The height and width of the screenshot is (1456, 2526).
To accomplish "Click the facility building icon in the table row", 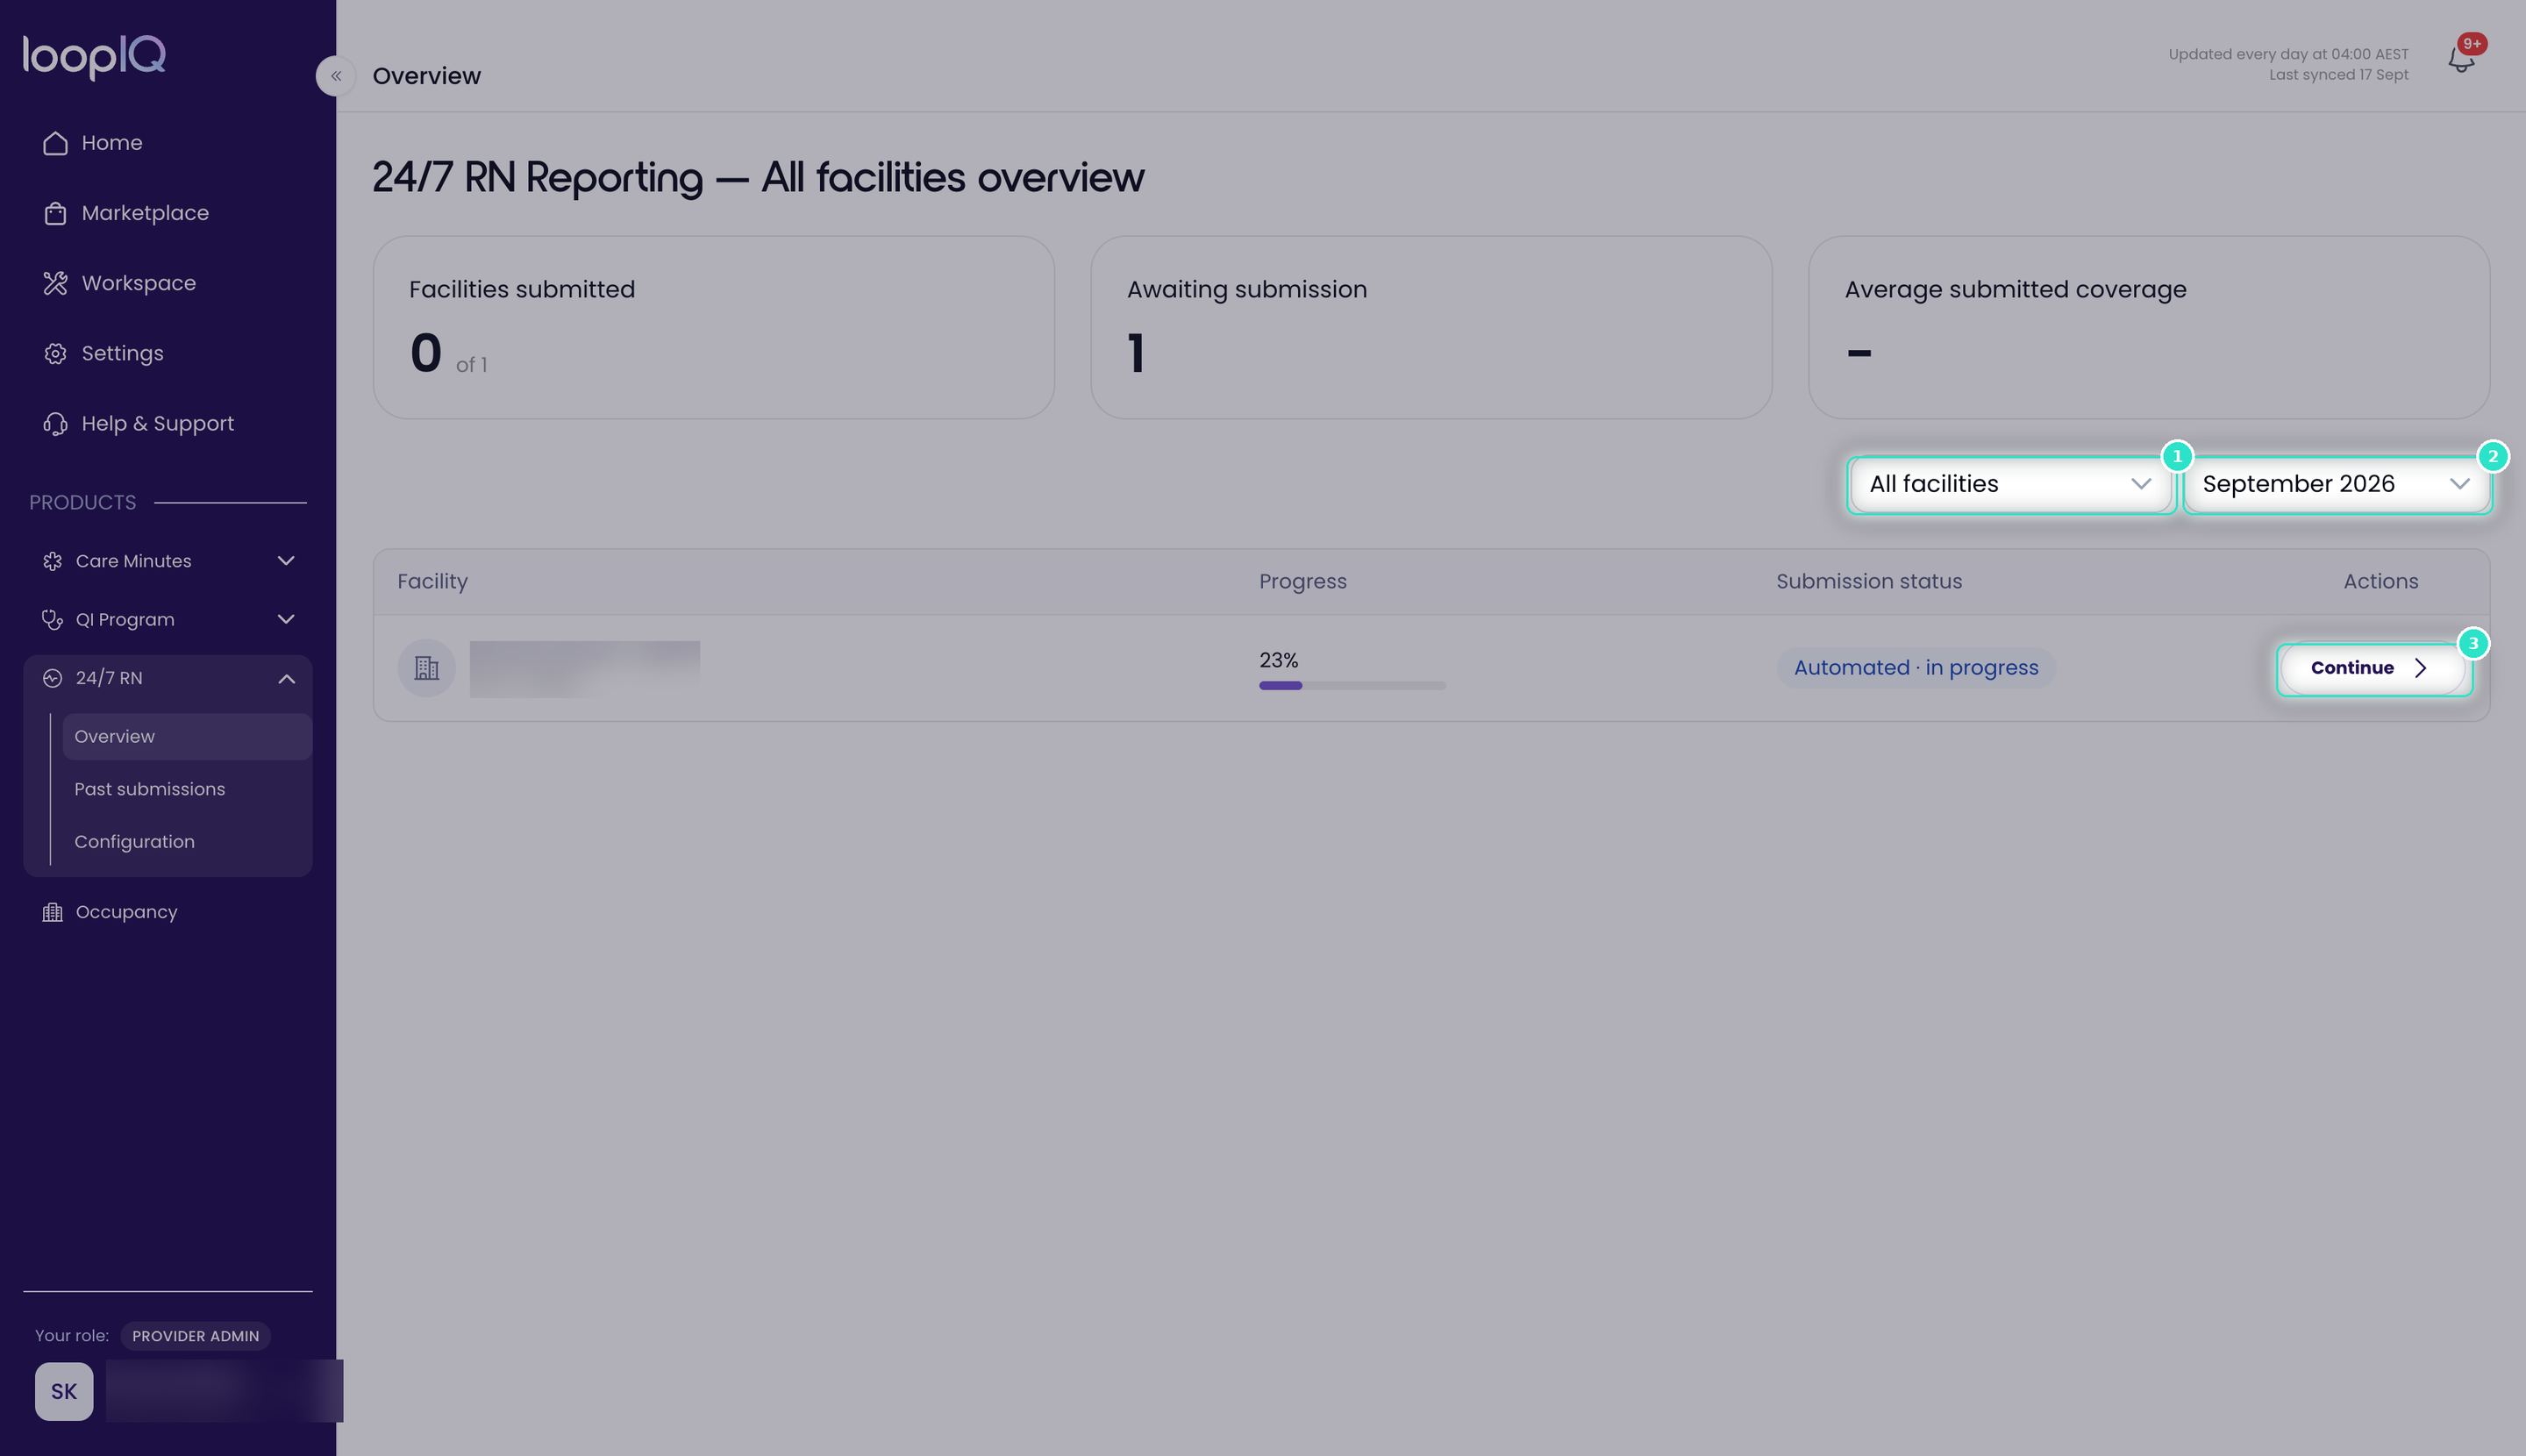I will point(426,668).
